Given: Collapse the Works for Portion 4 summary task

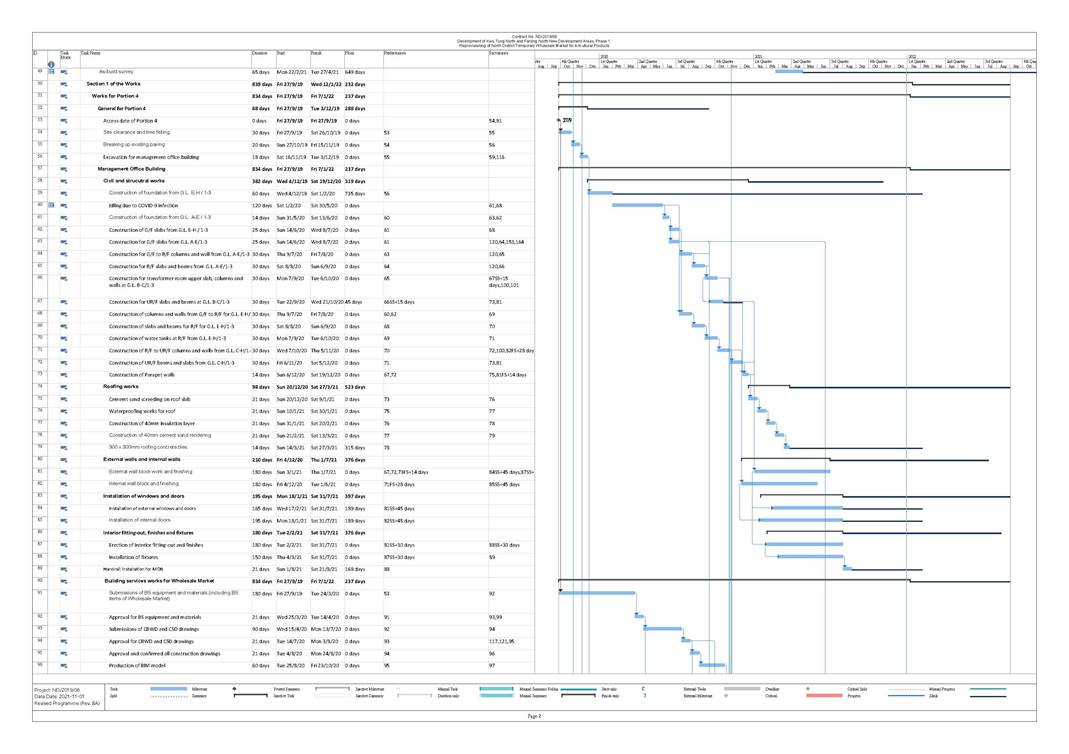Looking at the screenshot, I should (x=119, y=96).
